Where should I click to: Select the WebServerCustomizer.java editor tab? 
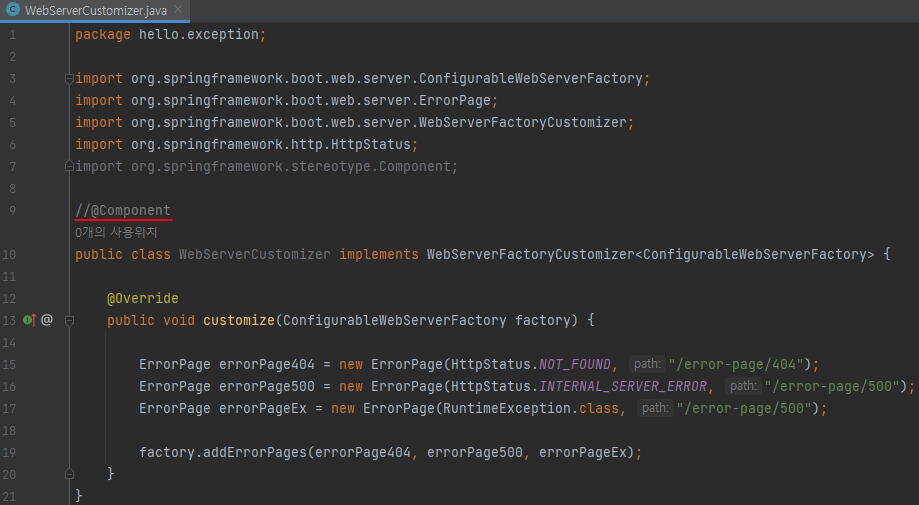click(x=96, y=11)
